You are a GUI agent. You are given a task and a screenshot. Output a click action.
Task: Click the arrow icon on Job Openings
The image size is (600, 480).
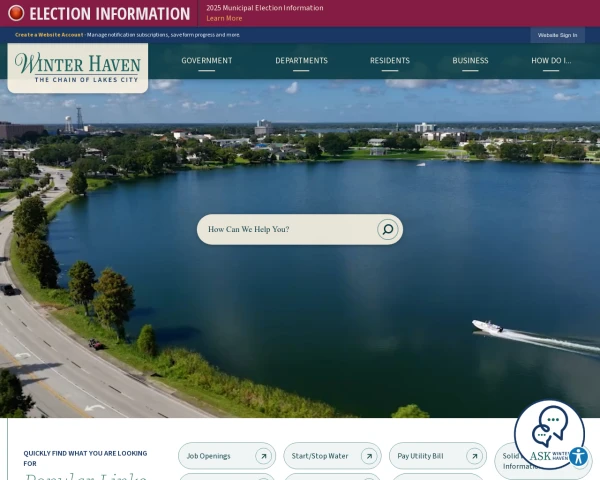(x=263, y=456)
